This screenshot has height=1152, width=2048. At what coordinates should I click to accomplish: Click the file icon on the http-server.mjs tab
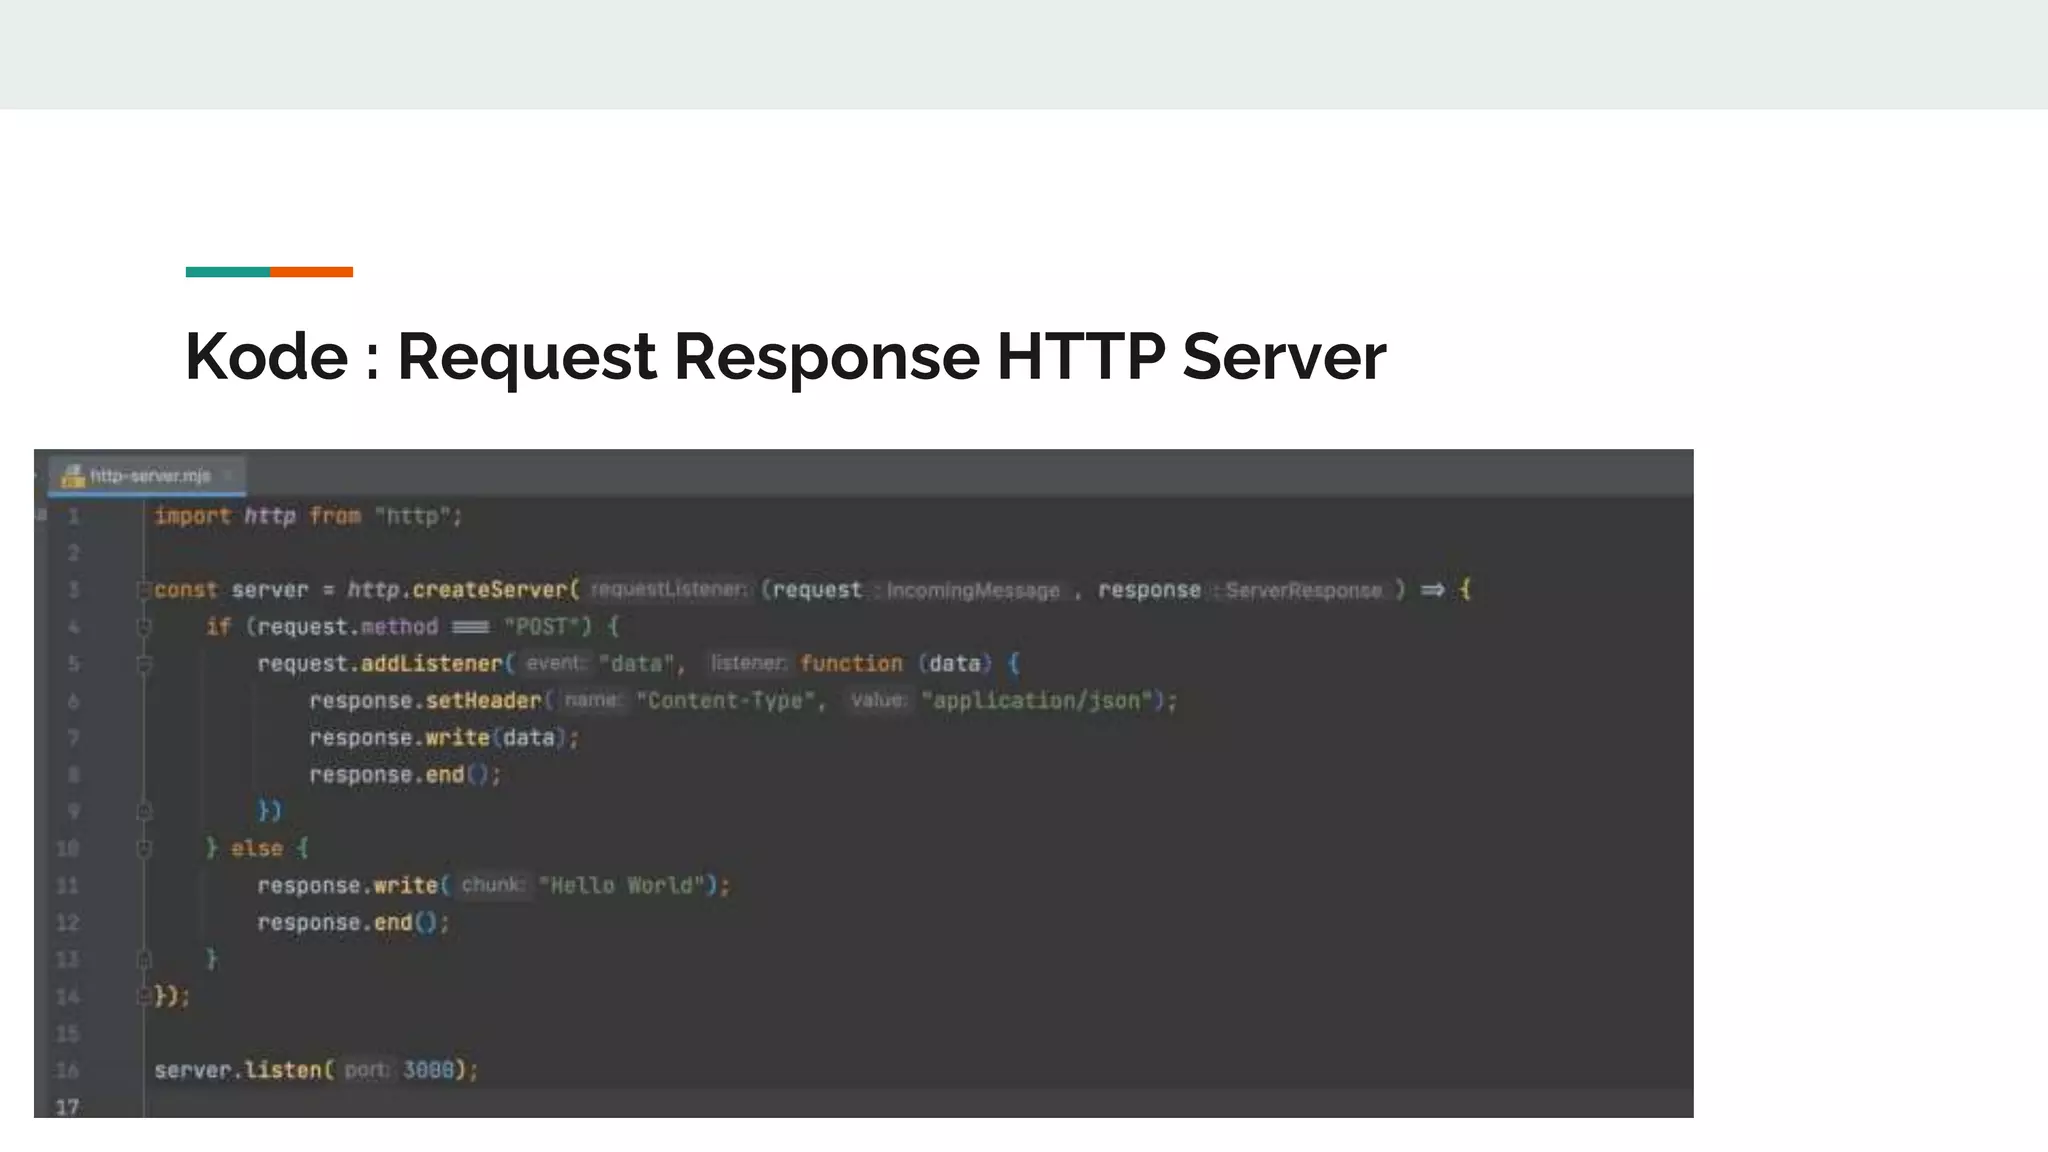(73, 475)
